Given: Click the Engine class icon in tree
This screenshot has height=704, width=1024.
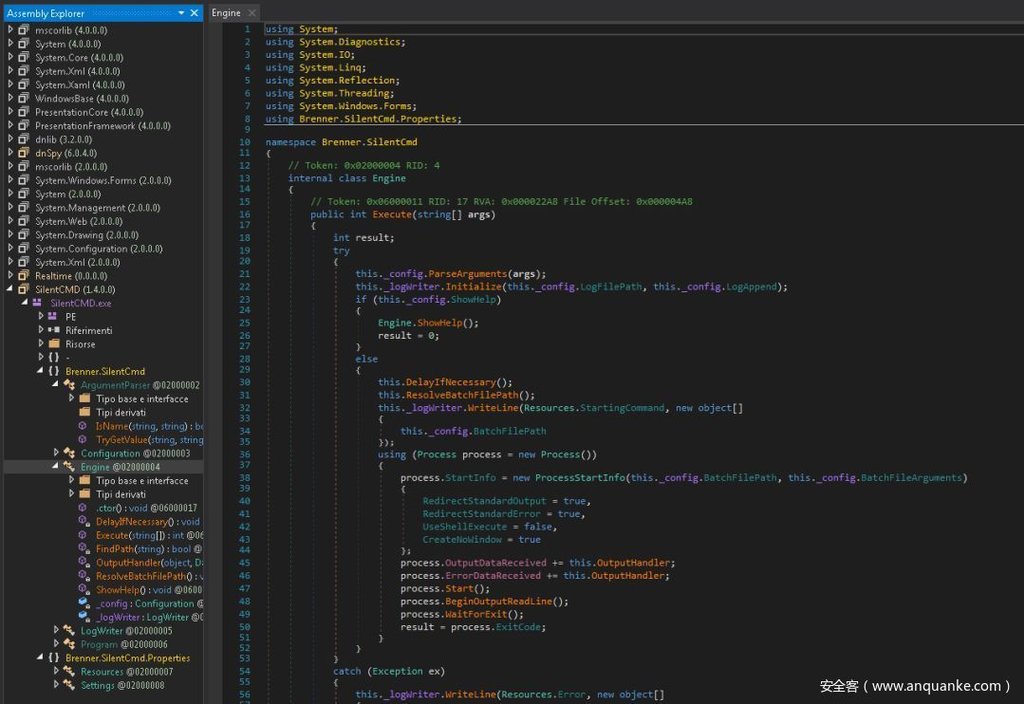Looking at the screenshot, I should pyautogui.click(x=69, y=466).
